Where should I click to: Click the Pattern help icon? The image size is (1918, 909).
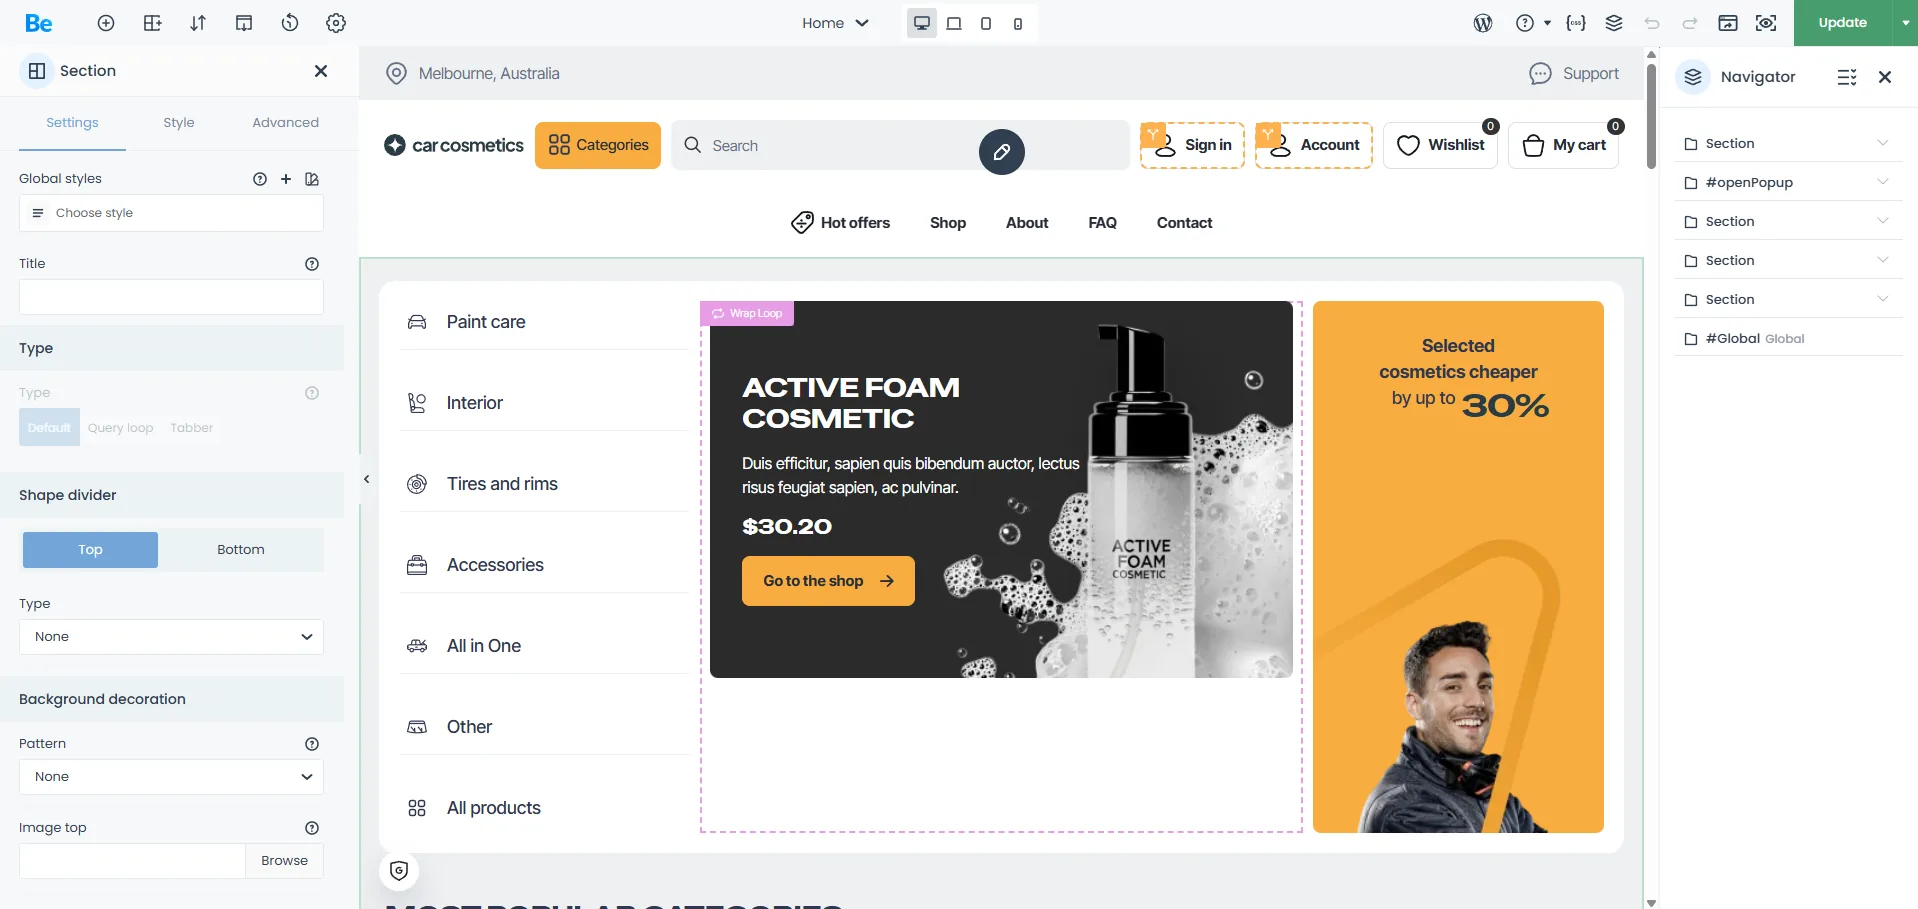pyautogui.click(x=312, y=744)
